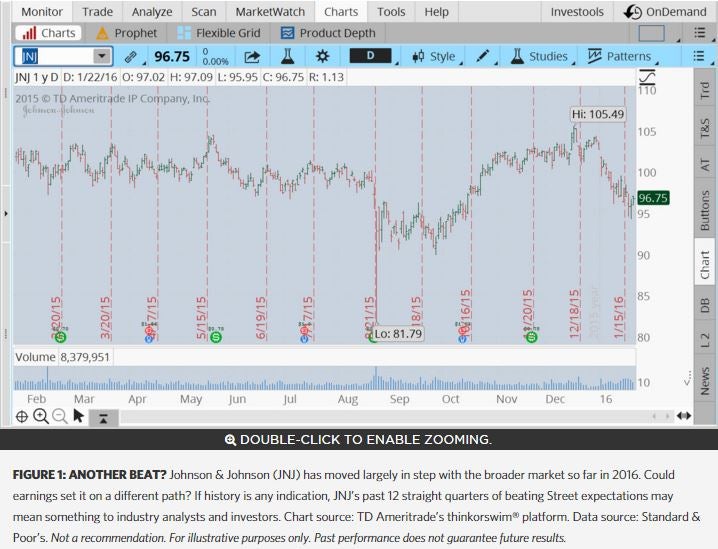Select the Charts sub-tab
718x549 pixels.
click(x=49, y=33)
